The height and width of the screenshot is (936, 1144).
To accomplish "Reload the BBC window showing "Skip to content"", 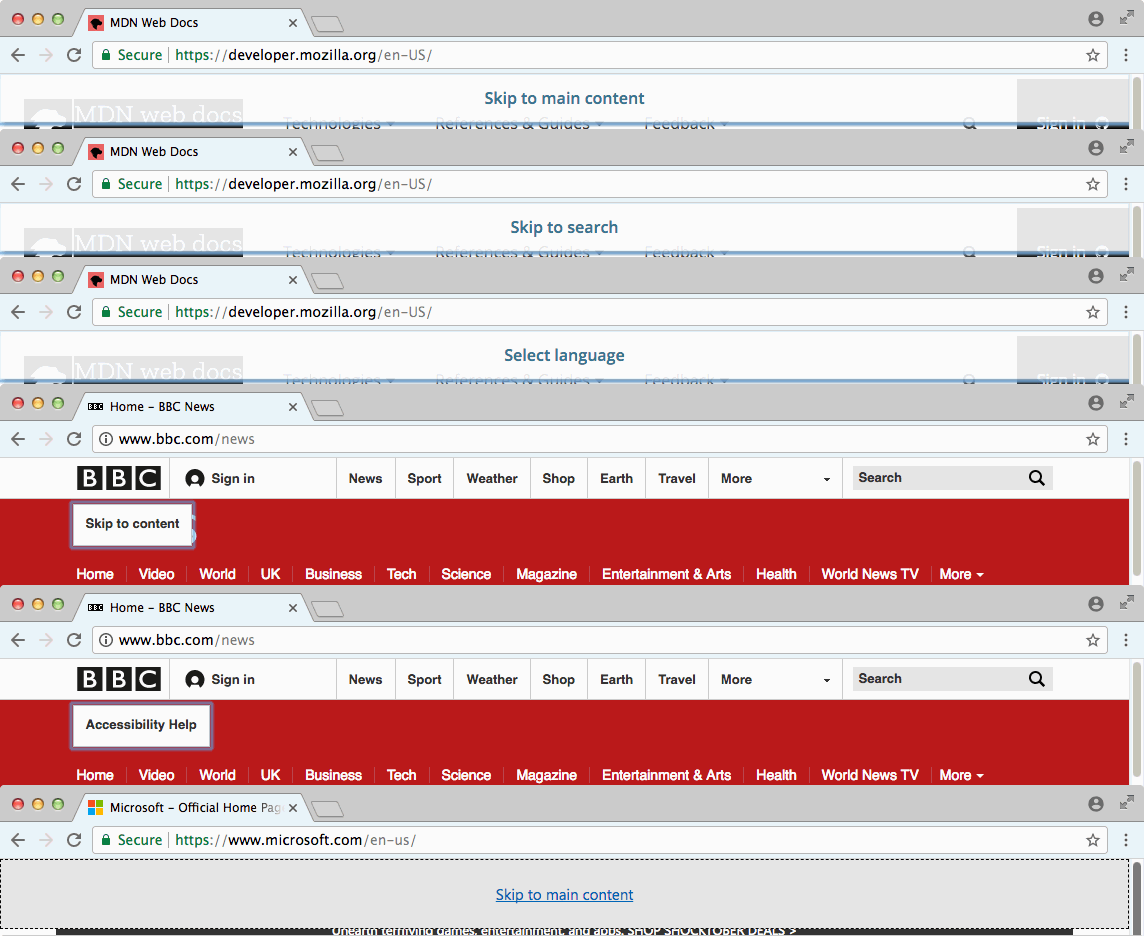I will point(74,439).
